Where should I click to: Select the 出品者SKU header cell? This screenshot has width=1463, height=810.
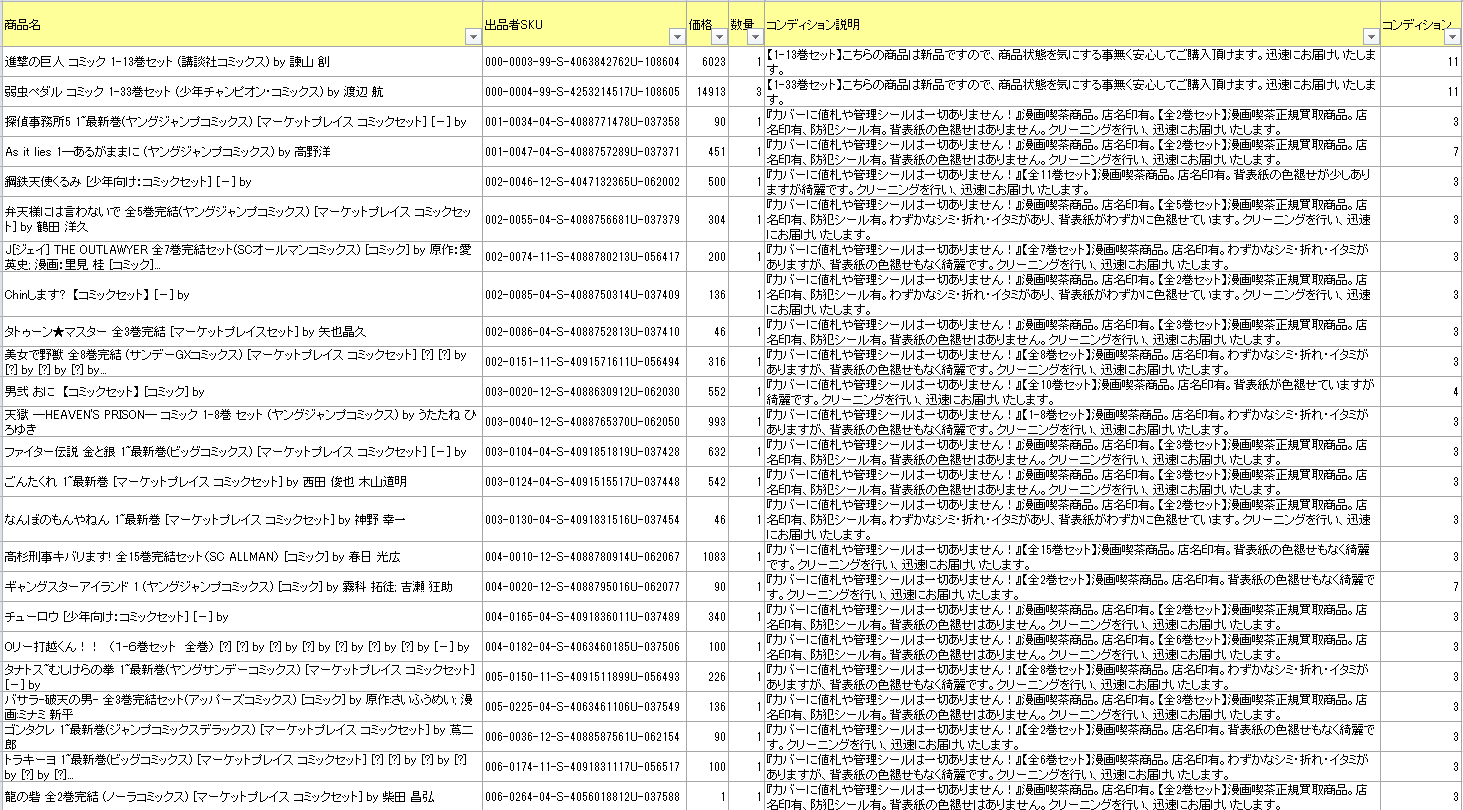click(584, 24)
